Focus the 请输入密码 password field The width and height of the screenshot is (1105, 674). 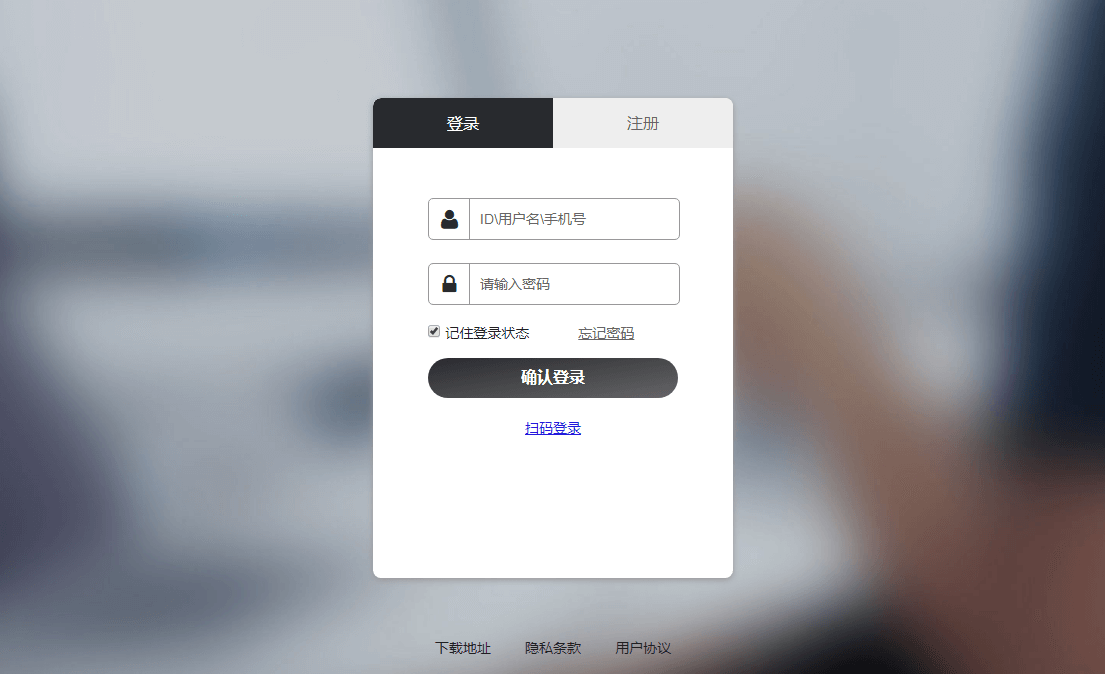(x=574, y=284)
